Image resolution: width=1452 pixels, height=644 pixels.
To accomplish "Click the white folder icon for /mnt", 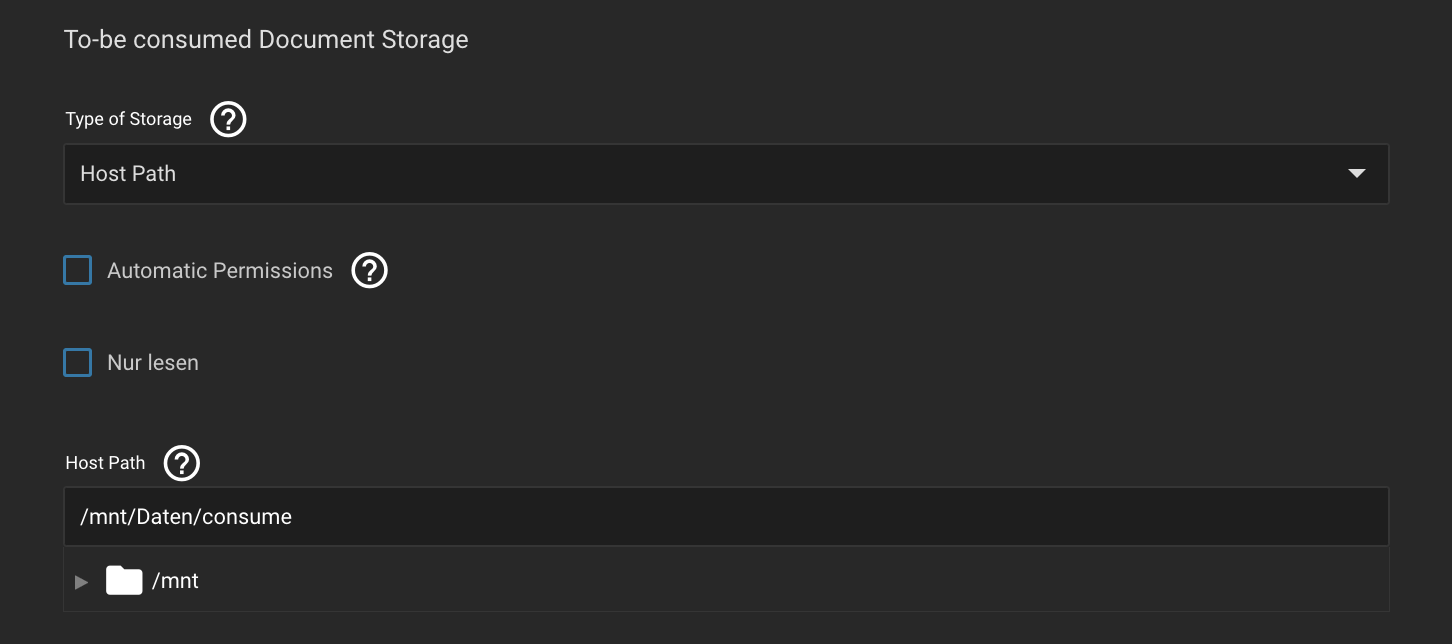I will [x=124, y=580].
